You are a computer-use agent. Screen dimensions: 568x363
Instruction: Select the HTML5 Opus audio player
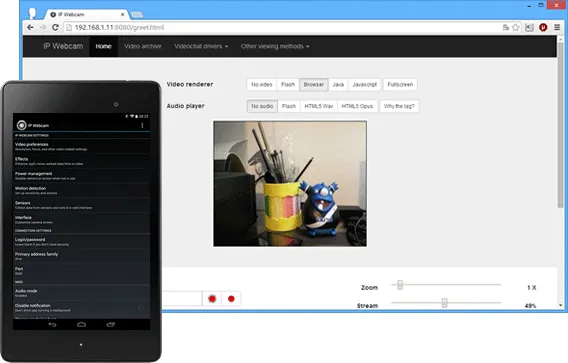click(x=357, y=106)
